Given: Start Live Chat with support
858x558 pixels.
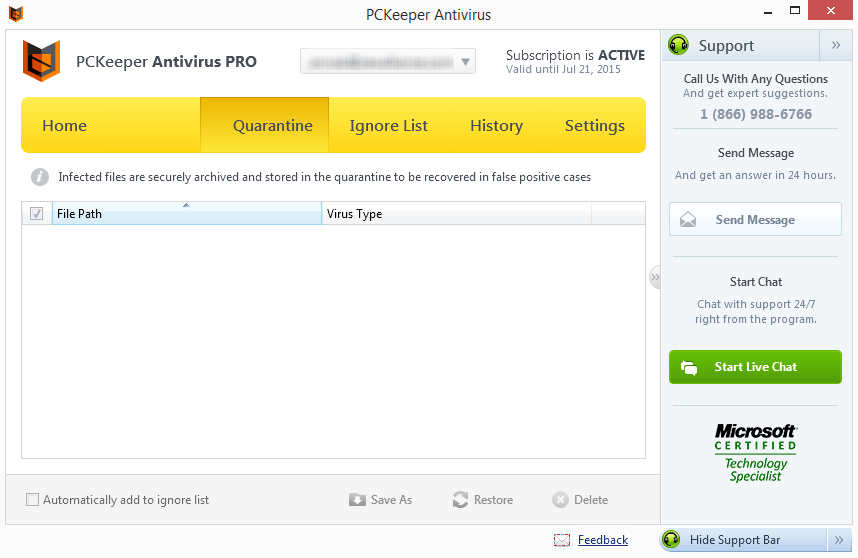Looking at the screenshot, I should coord(755,367).
